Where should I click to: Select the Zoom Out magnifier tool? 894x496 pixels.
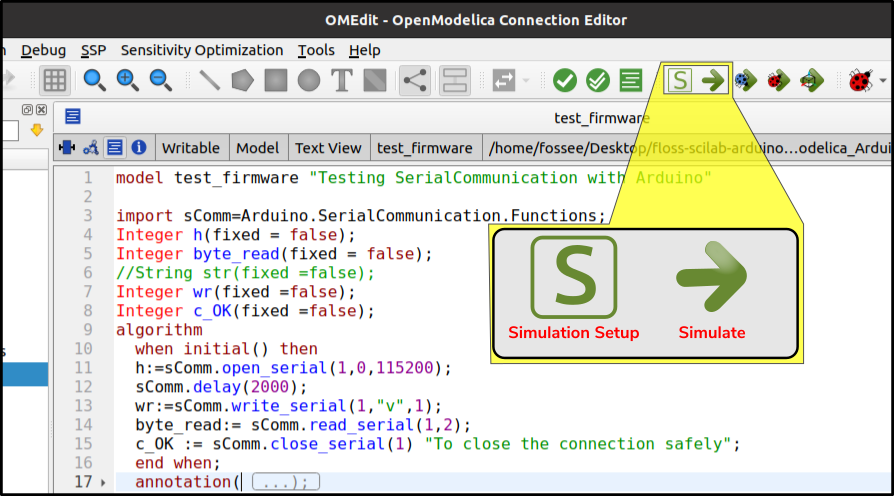(x=160, y=80)
